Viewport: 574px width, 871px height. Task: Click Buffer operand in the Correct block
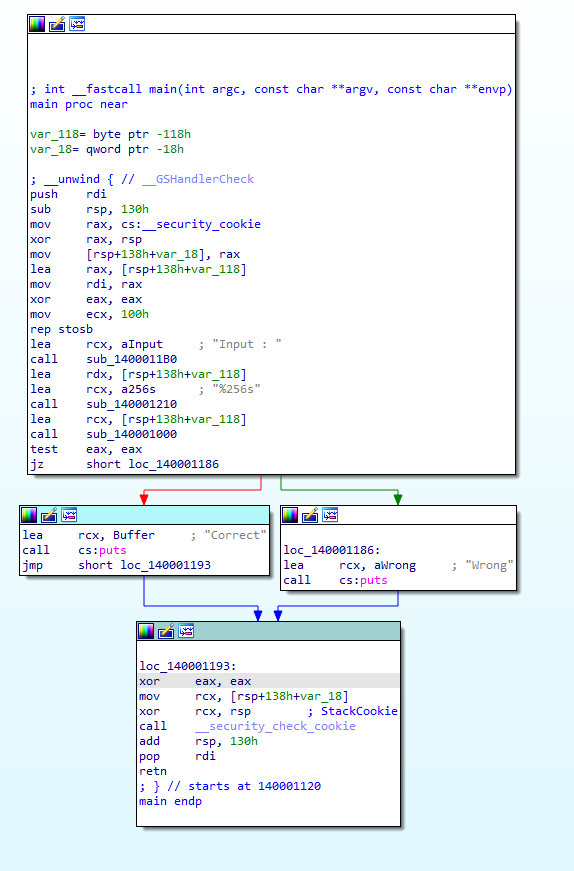[x=134, y=535]
